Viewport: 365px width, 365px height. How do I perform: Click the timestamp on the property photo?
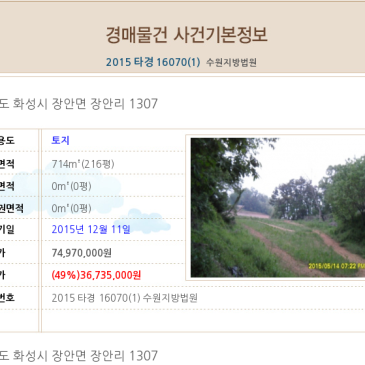(336, 266)
